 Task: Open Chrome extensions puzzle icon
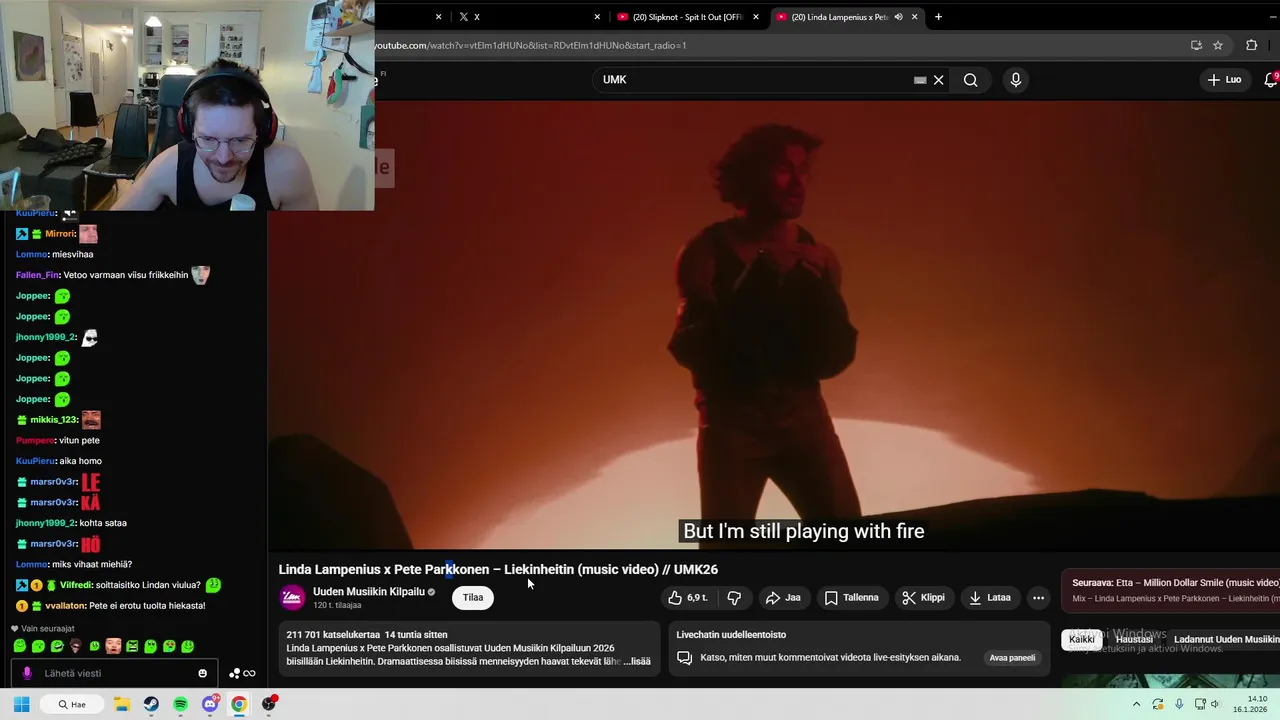(x=1251, y=45)
